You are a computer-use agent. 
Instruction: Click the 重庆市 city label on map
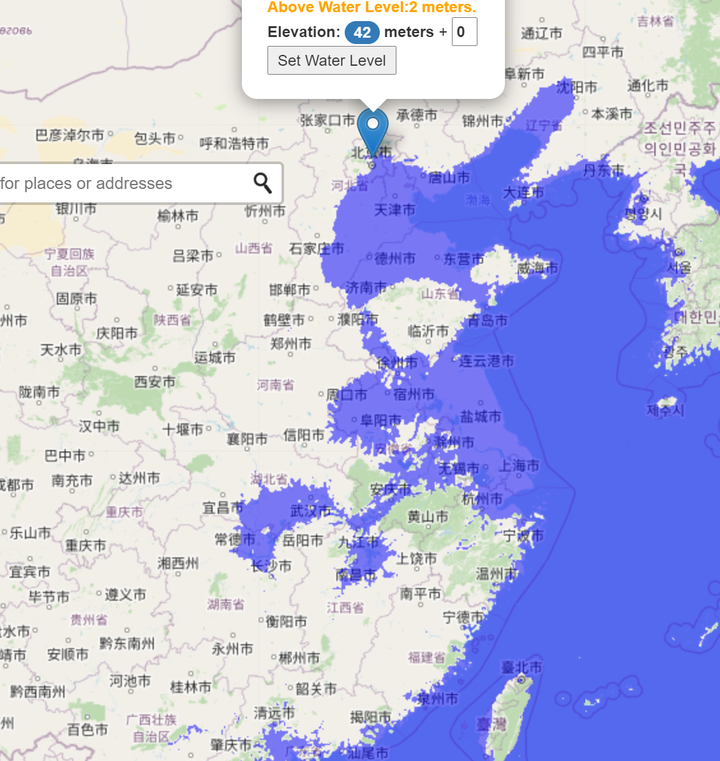[x=85, y=546]
